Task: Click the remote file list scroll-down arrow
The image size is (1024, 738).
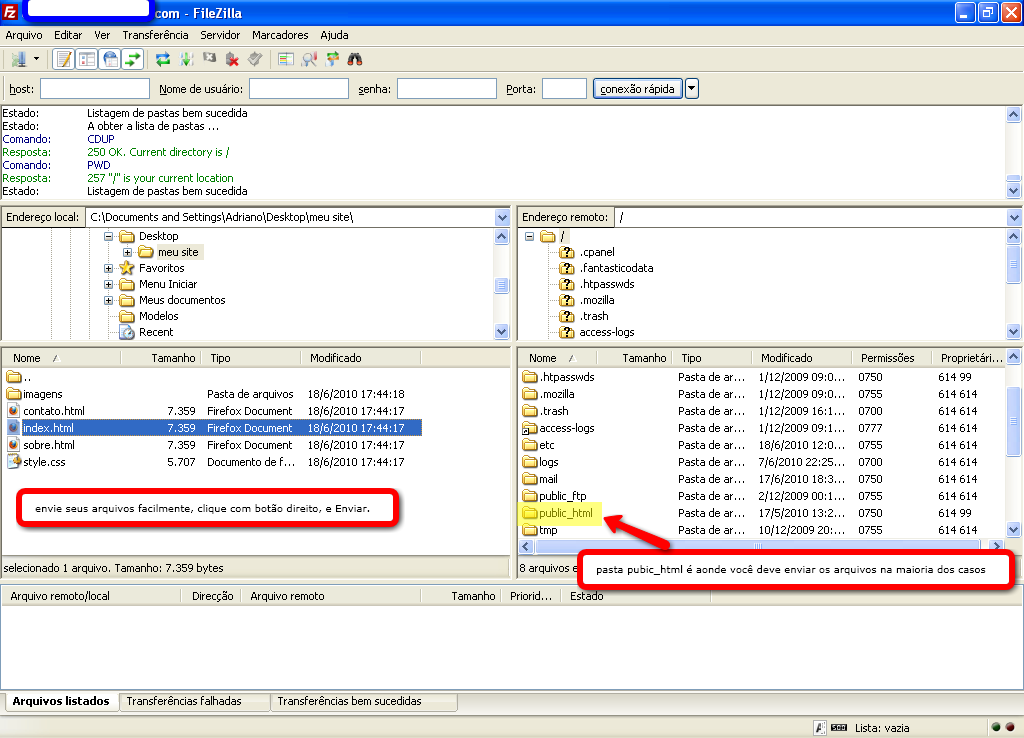Action: (1014, 530)
